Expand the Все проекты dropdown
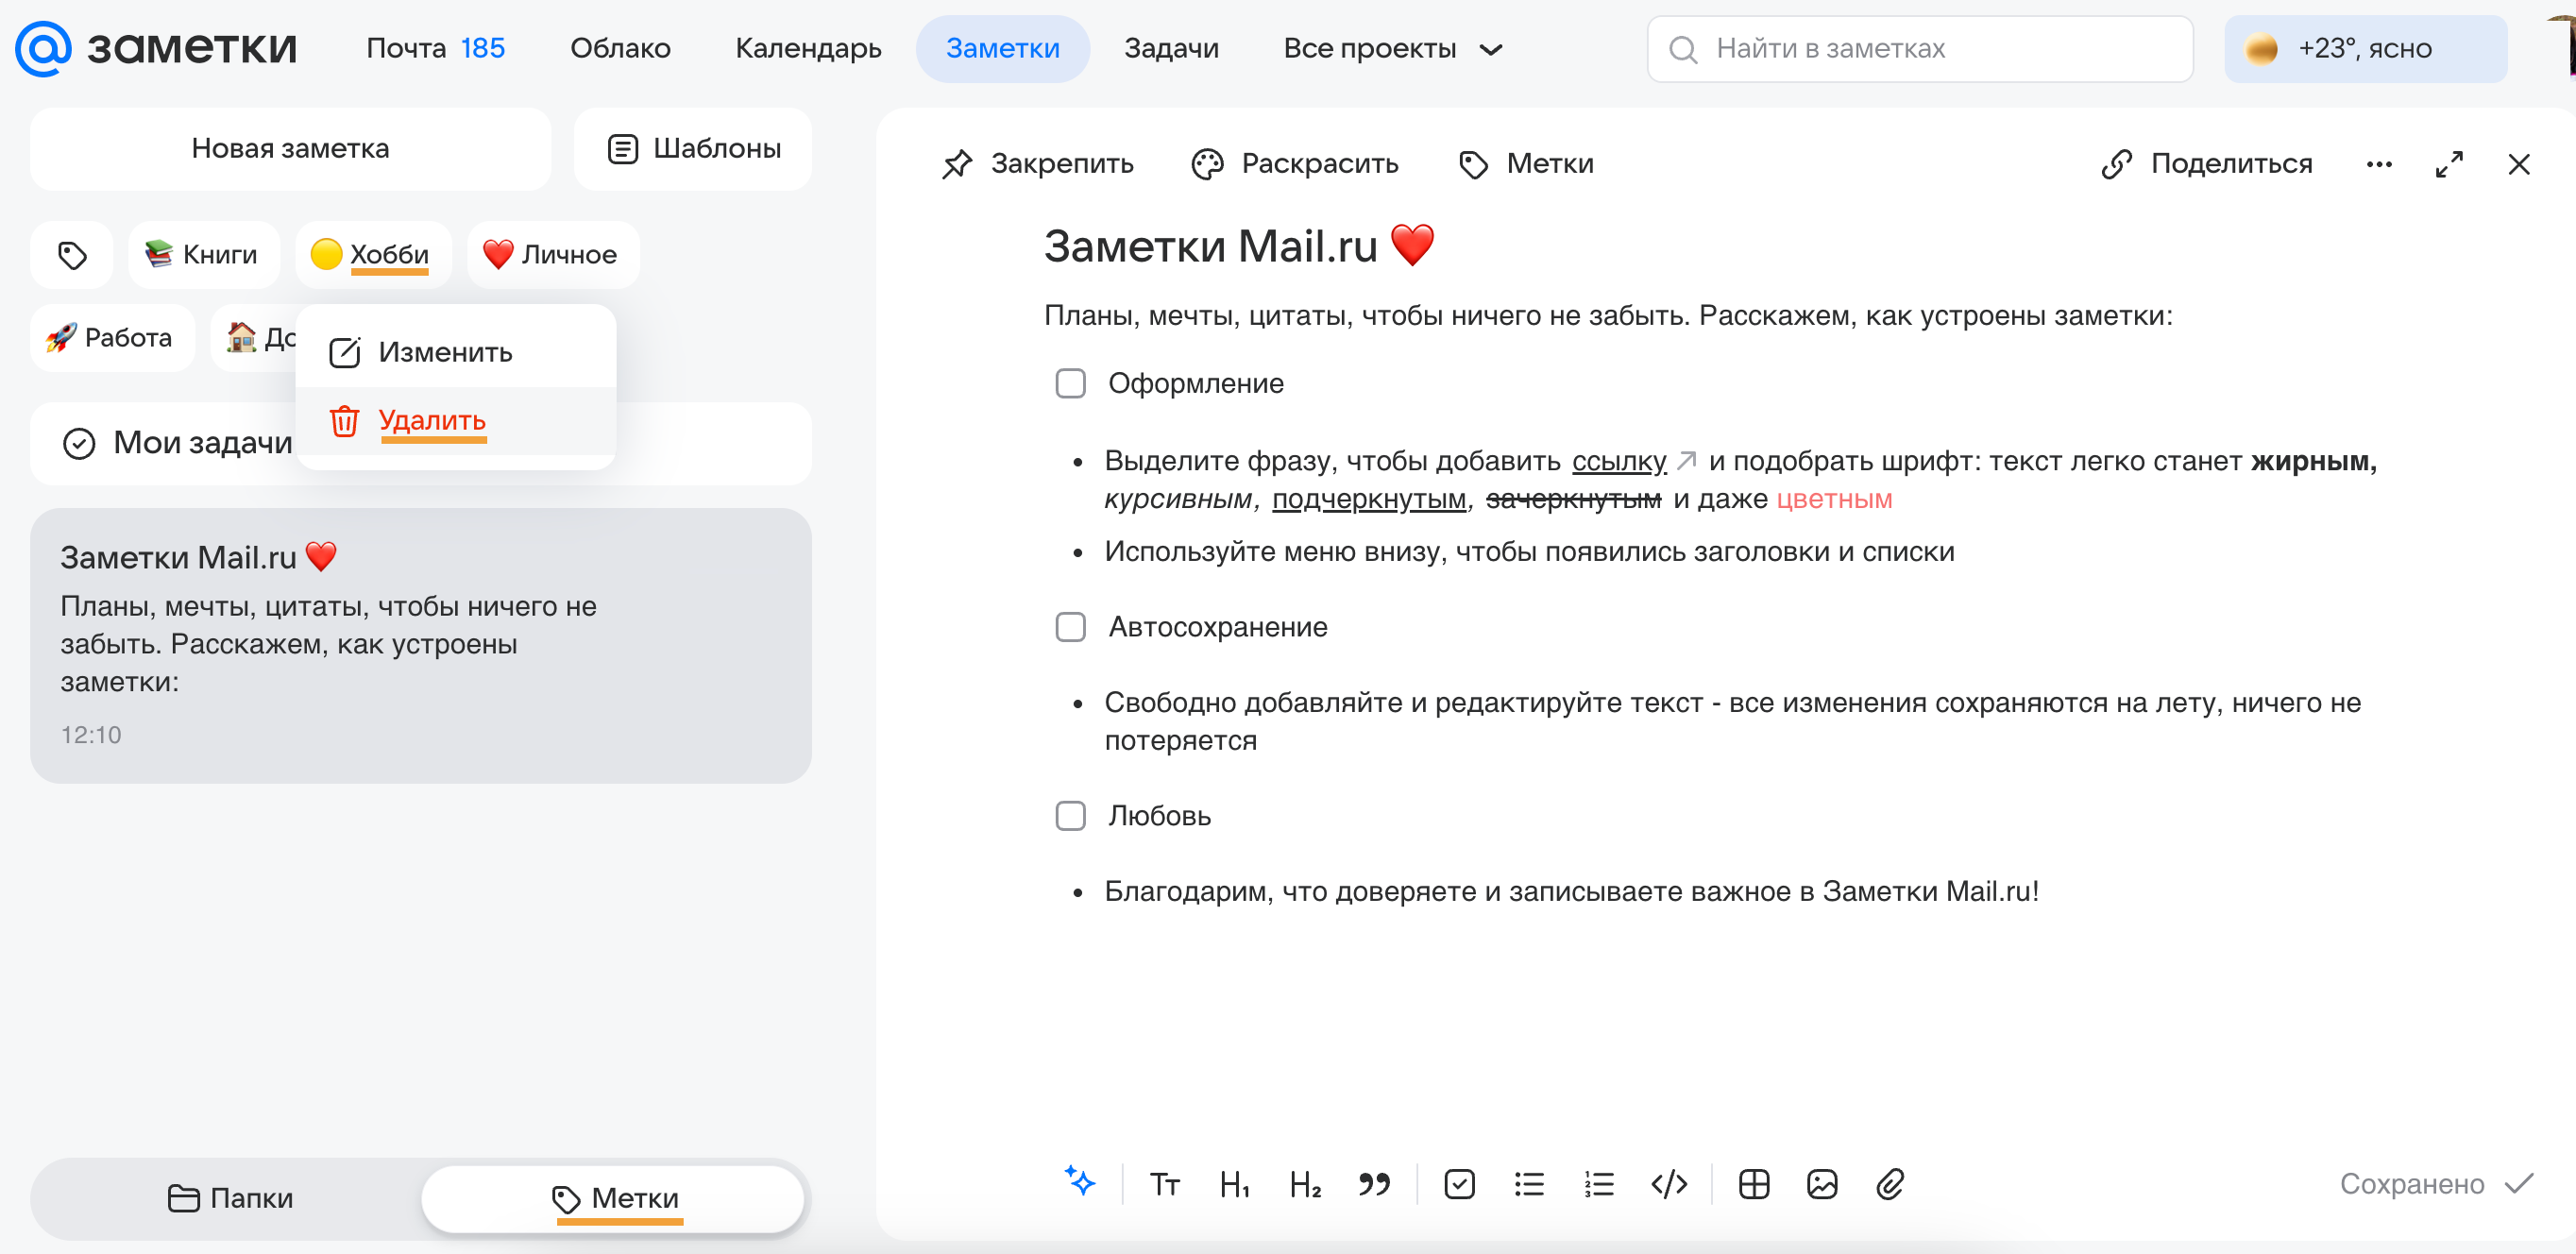Image resolution: width=2576 pixels, height=1254 pixels. (1392, 48)
